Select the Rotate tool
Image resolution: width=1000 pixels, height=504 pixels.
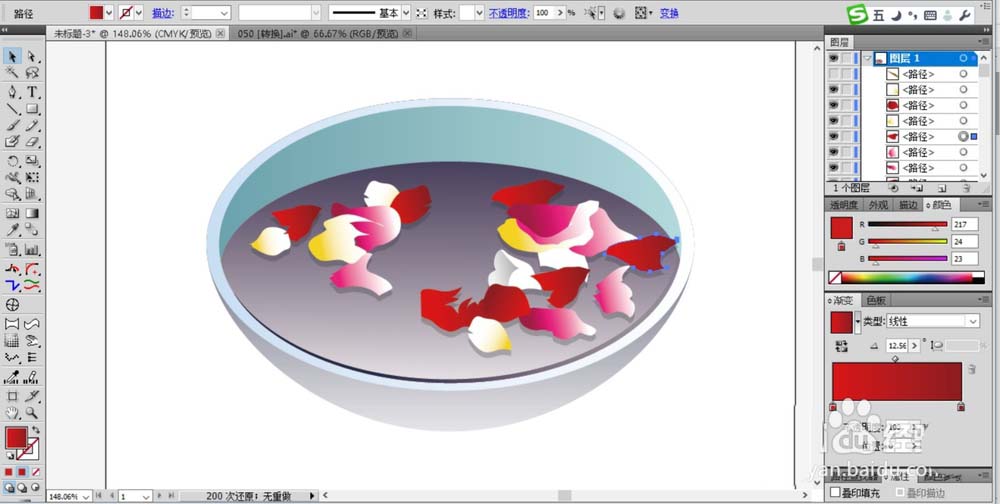[12, 161]
